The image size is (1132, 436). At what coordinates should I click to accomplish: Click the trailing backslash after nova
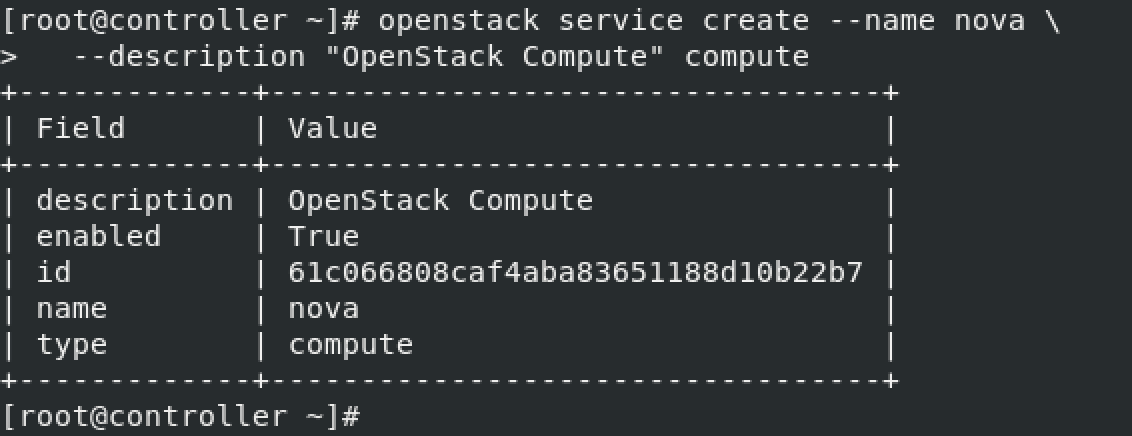(1053, 22)
